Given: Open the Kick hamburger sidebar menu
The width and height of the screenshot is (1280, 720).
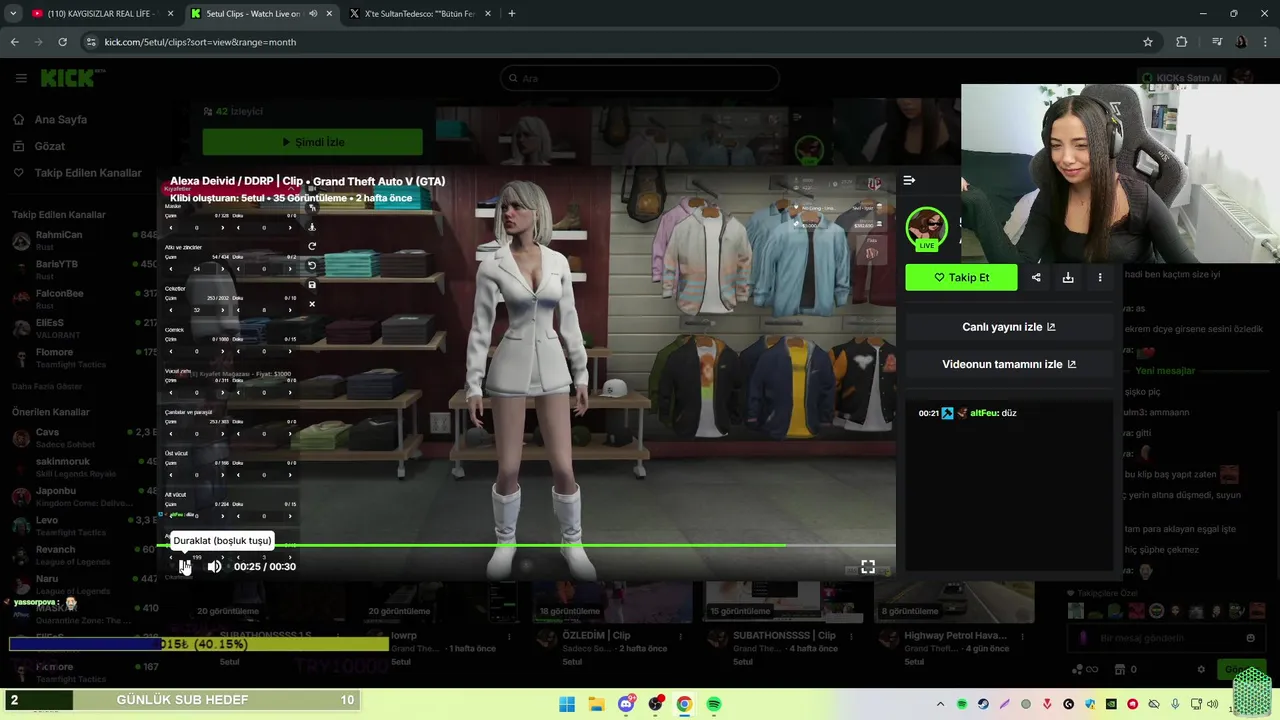Looking at the screenshot, I should [21, 78].
